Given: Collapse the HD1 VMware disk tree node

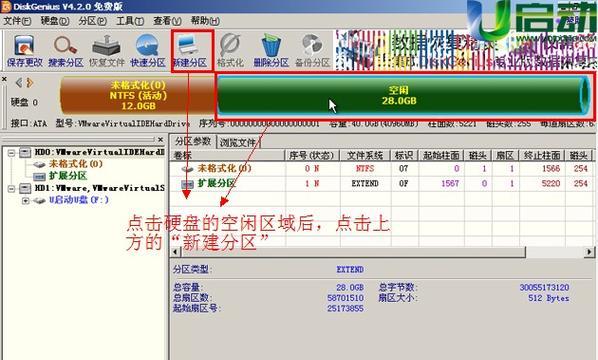Looking at the screenshot, I should tap(11, 188).
